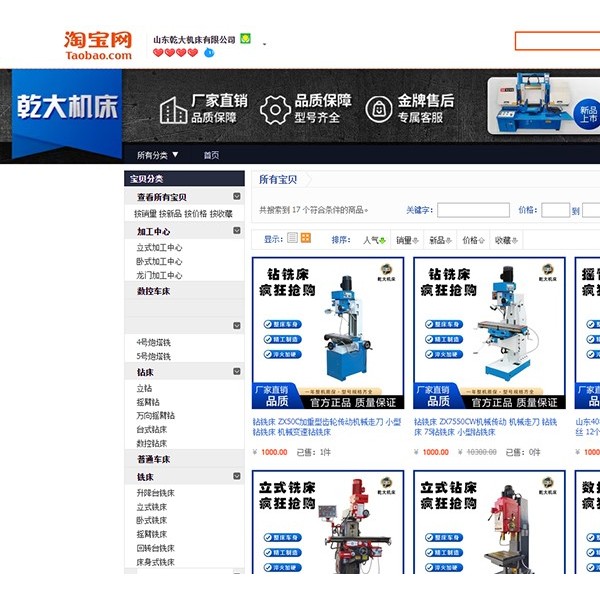Click the 按新品 sort link in sidebar

[x=171, y=214]
